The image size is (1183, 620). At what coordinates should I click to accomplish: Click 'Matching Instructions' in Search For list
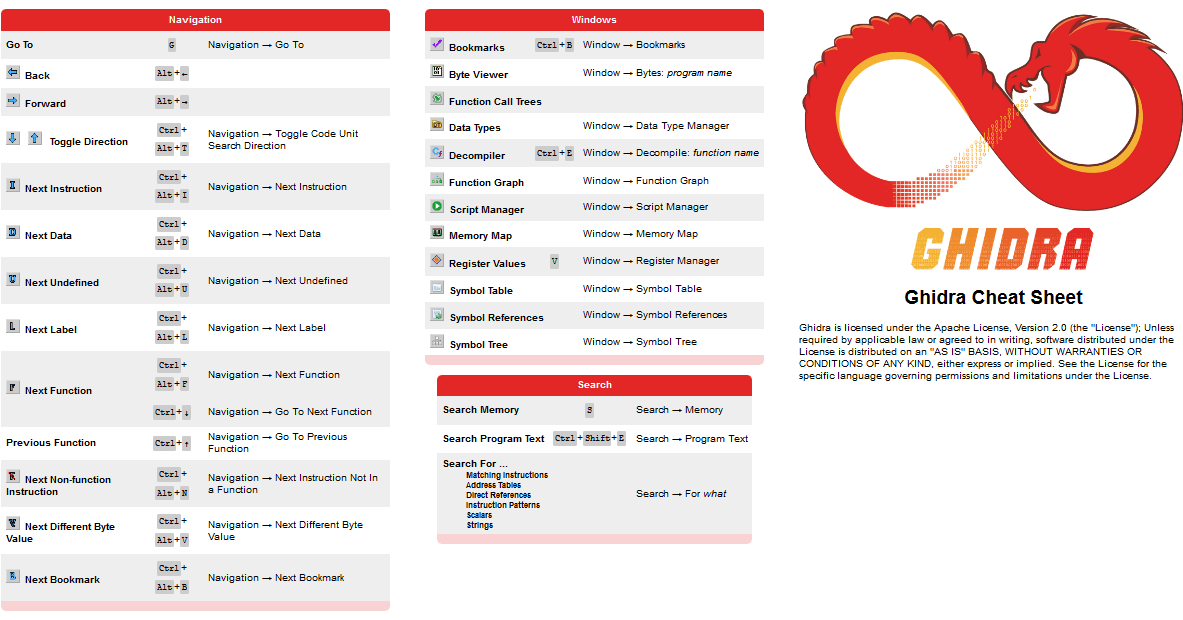point(507,475)
